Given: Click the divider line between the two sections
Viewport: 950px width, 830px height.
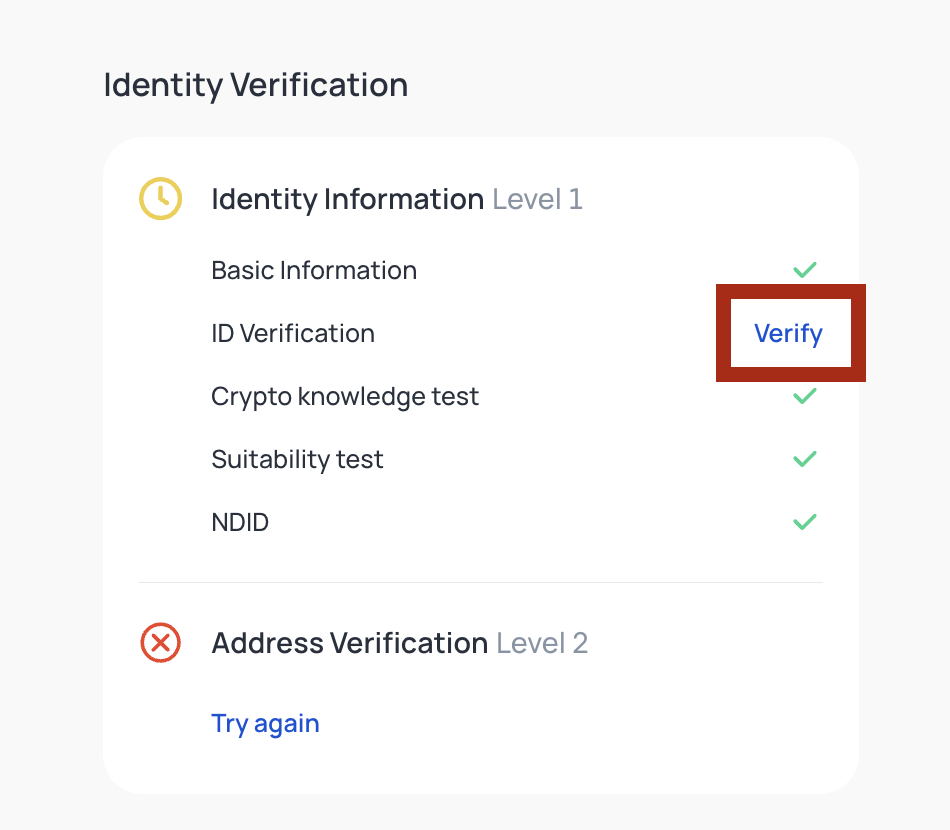Looking at the screenshot, I should pos(480,582).
